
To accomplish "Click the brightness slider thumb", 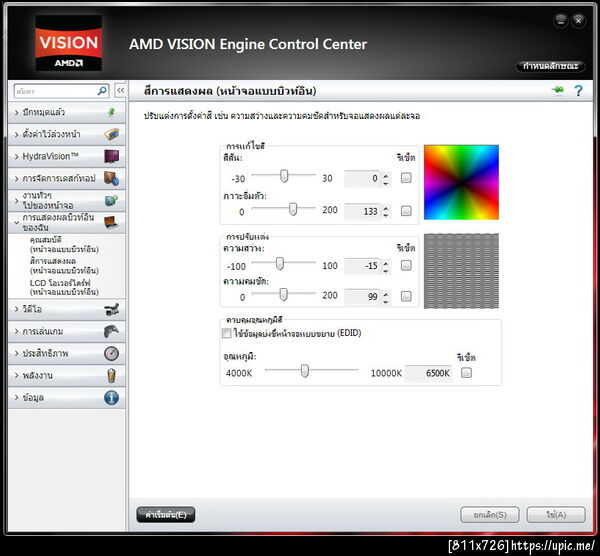I will click(x=280, y=264).
